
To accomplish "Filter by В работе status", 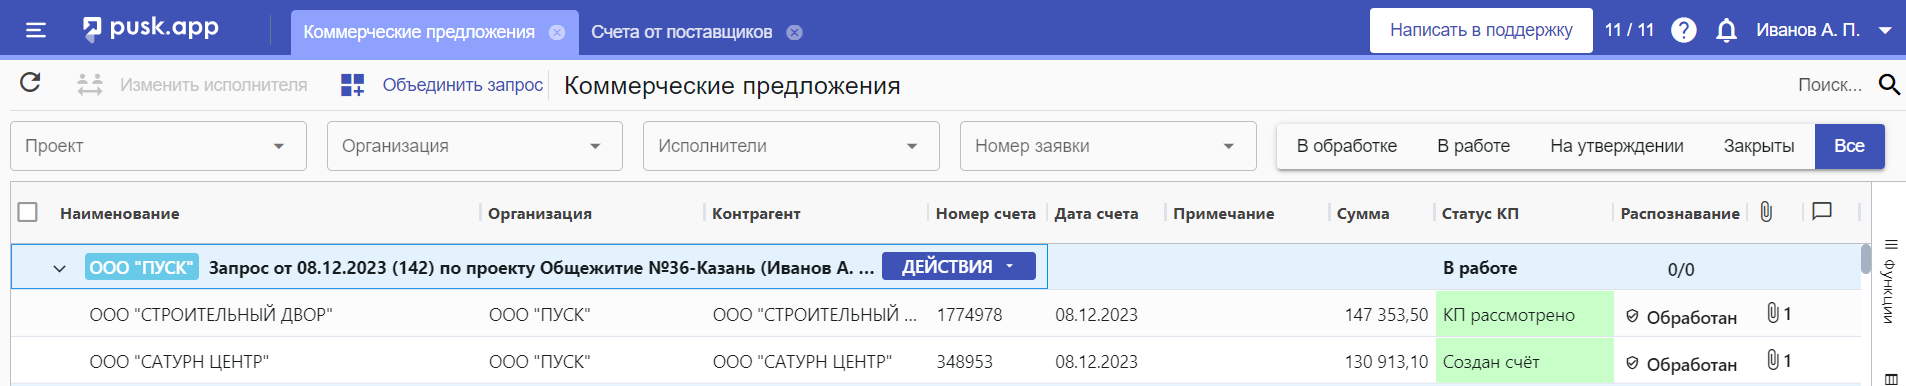I will [x=1473, y=146].
